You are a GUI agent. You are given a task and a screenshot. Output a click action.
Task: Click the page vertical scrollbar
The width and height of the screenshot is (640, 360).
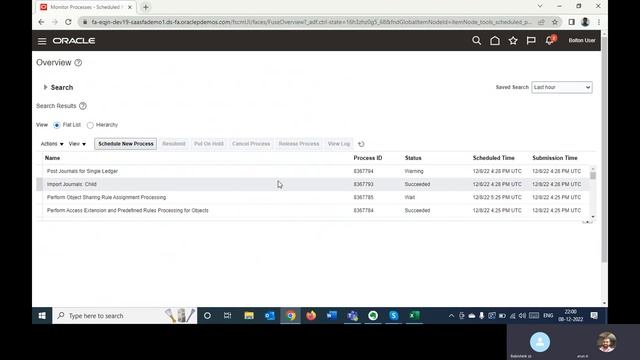coord(604,149)
